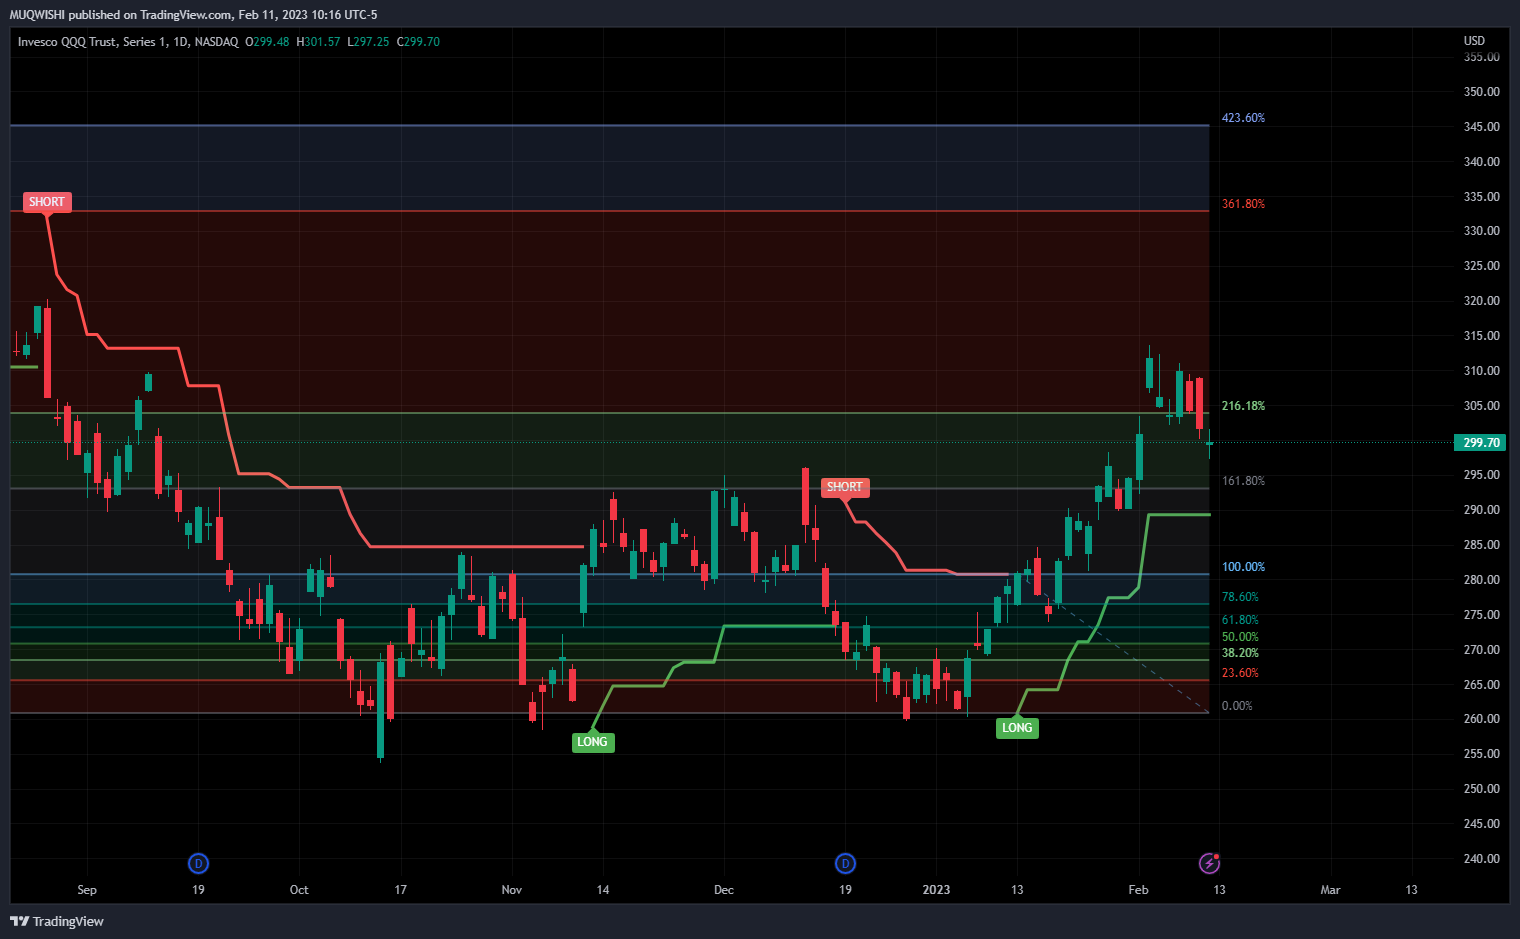Click the Oct label on time axis

click(x=299, y=890)
